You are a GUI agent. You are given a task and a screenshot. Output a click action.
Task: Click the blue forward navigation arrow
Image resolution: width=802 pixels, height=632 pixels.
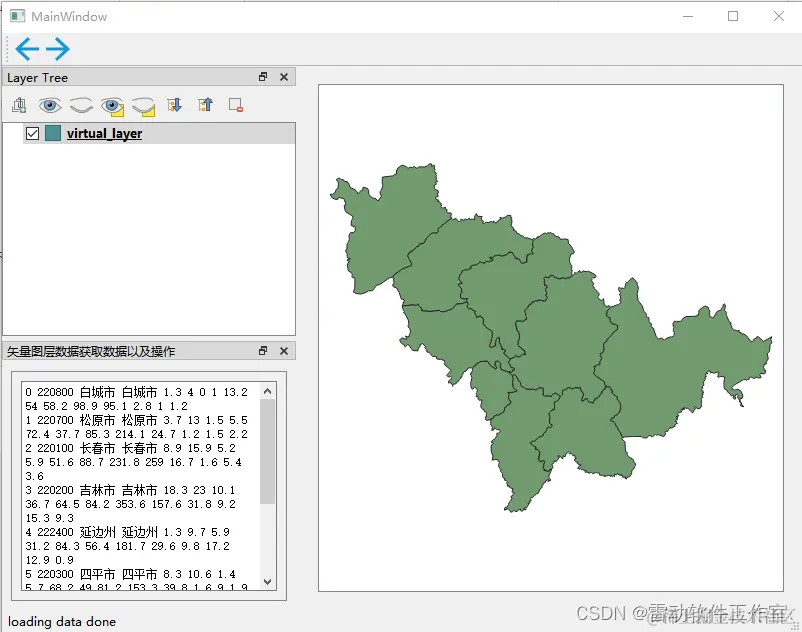coord(55,48)
